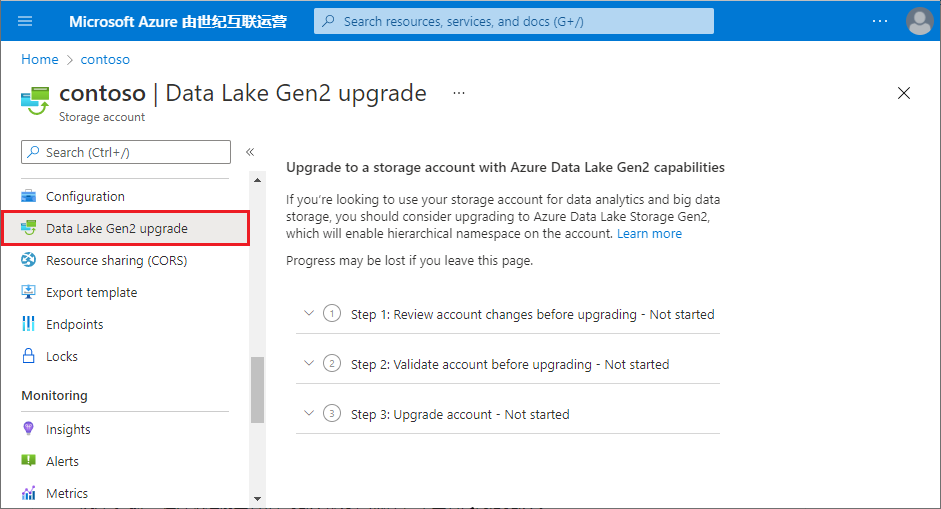
Task: Click the Export template icon
Action: point(28,293)
